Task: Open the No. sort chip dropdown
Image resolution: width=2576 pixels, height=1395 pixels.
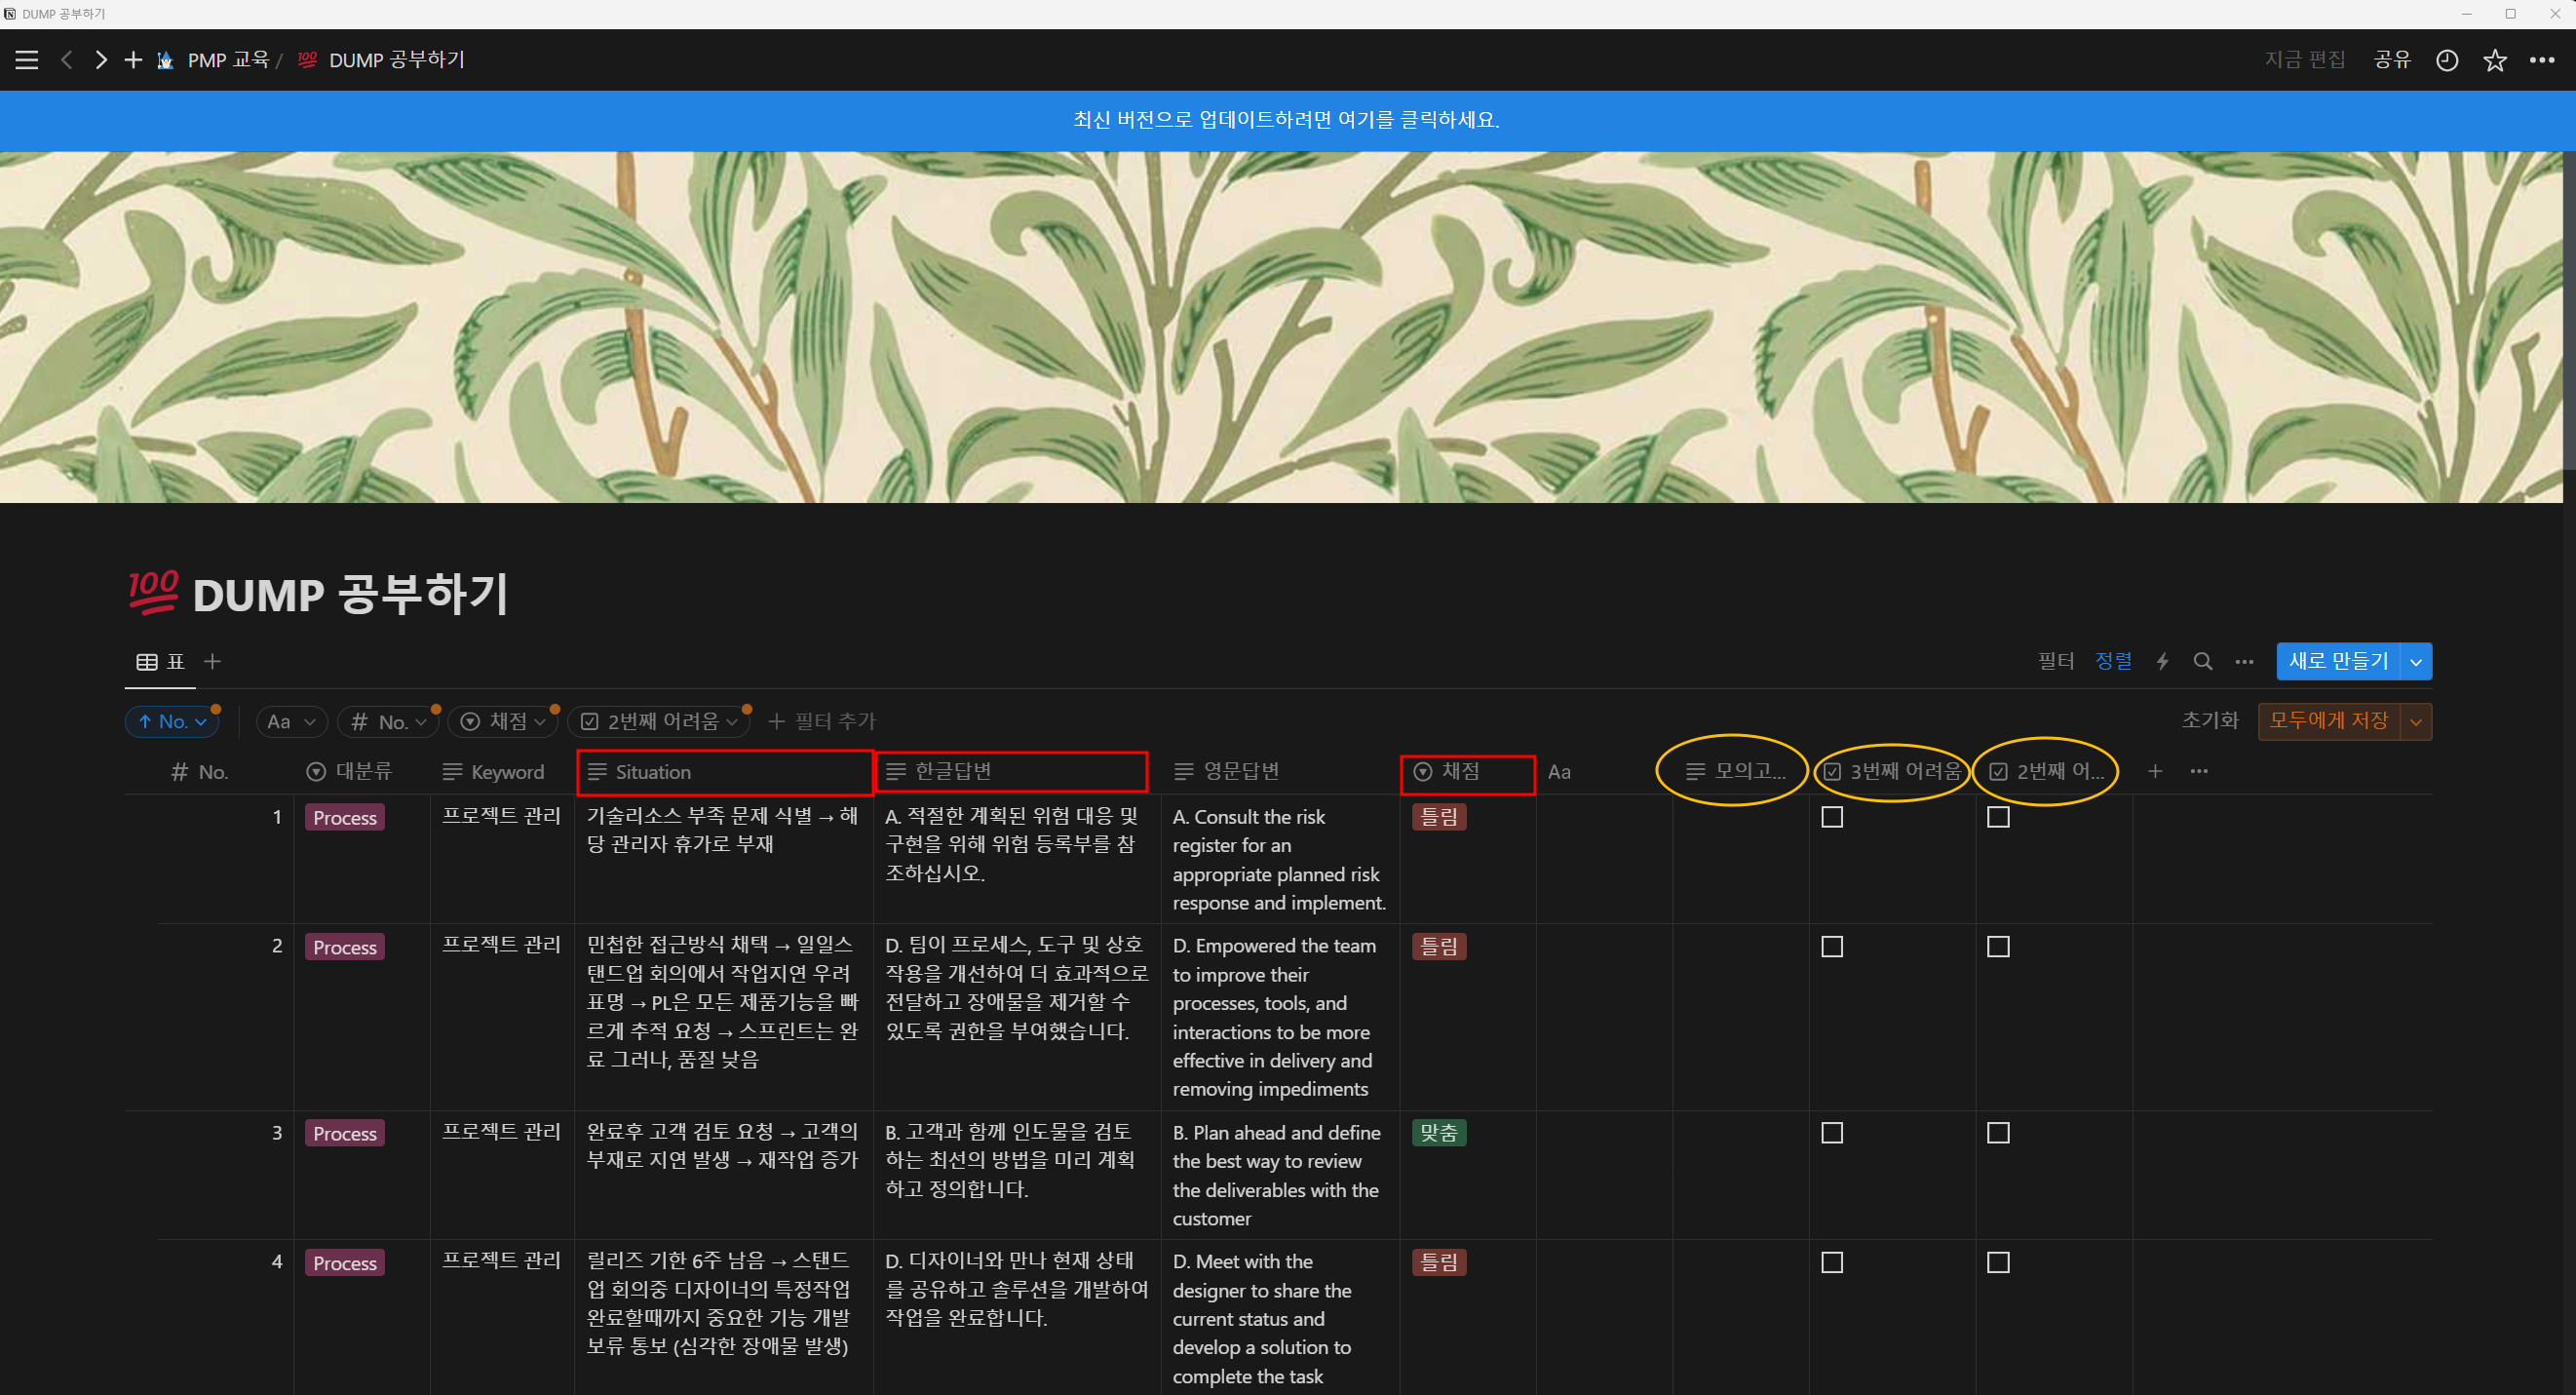Action: click(172, 721)
